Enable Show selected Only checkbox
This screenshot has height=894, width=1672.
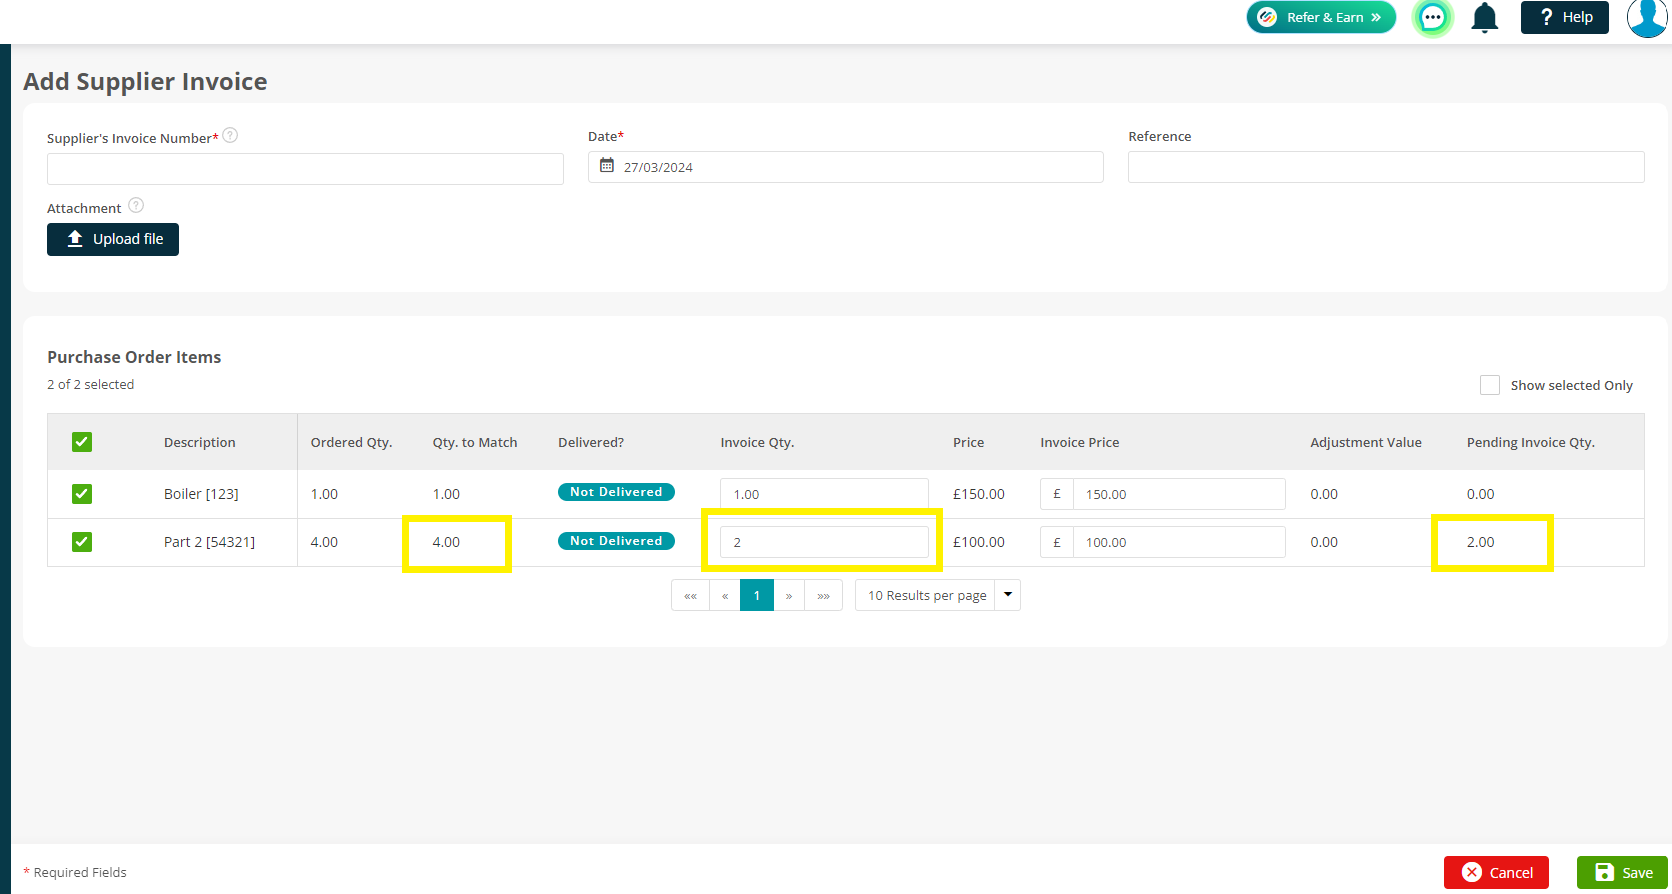[1490, 385]
